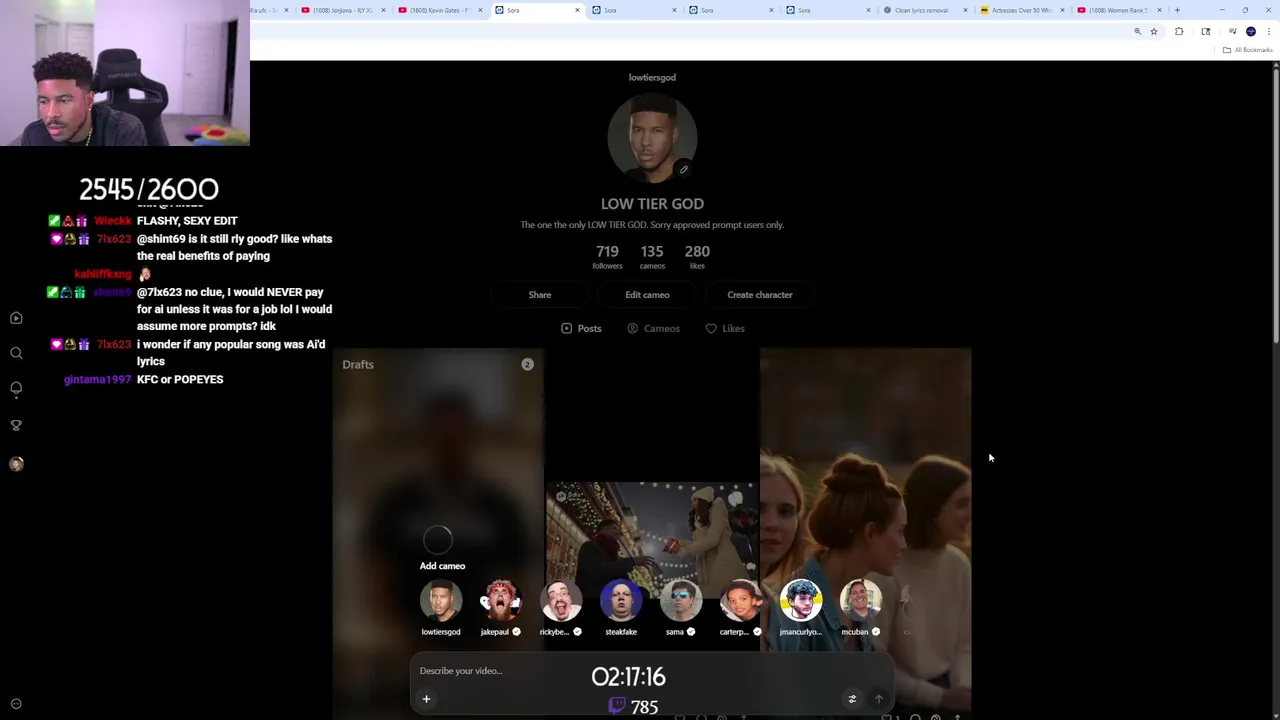Select the steakfake cameo avatar
The height and width of the screenshot is (720, 1280).
621,601
